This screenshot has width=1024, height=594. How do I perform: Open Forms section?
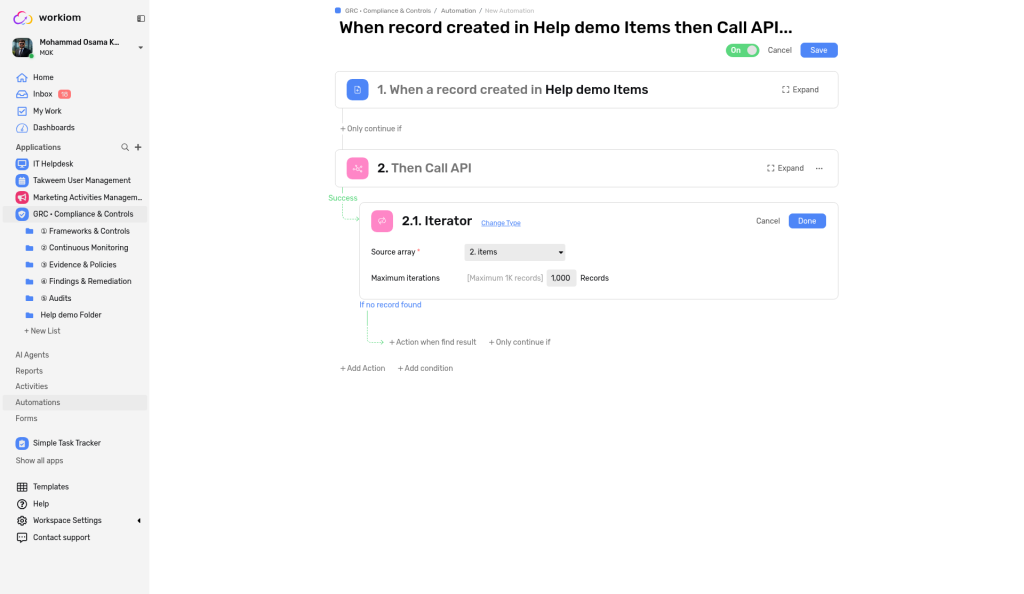tap(26, 418)
